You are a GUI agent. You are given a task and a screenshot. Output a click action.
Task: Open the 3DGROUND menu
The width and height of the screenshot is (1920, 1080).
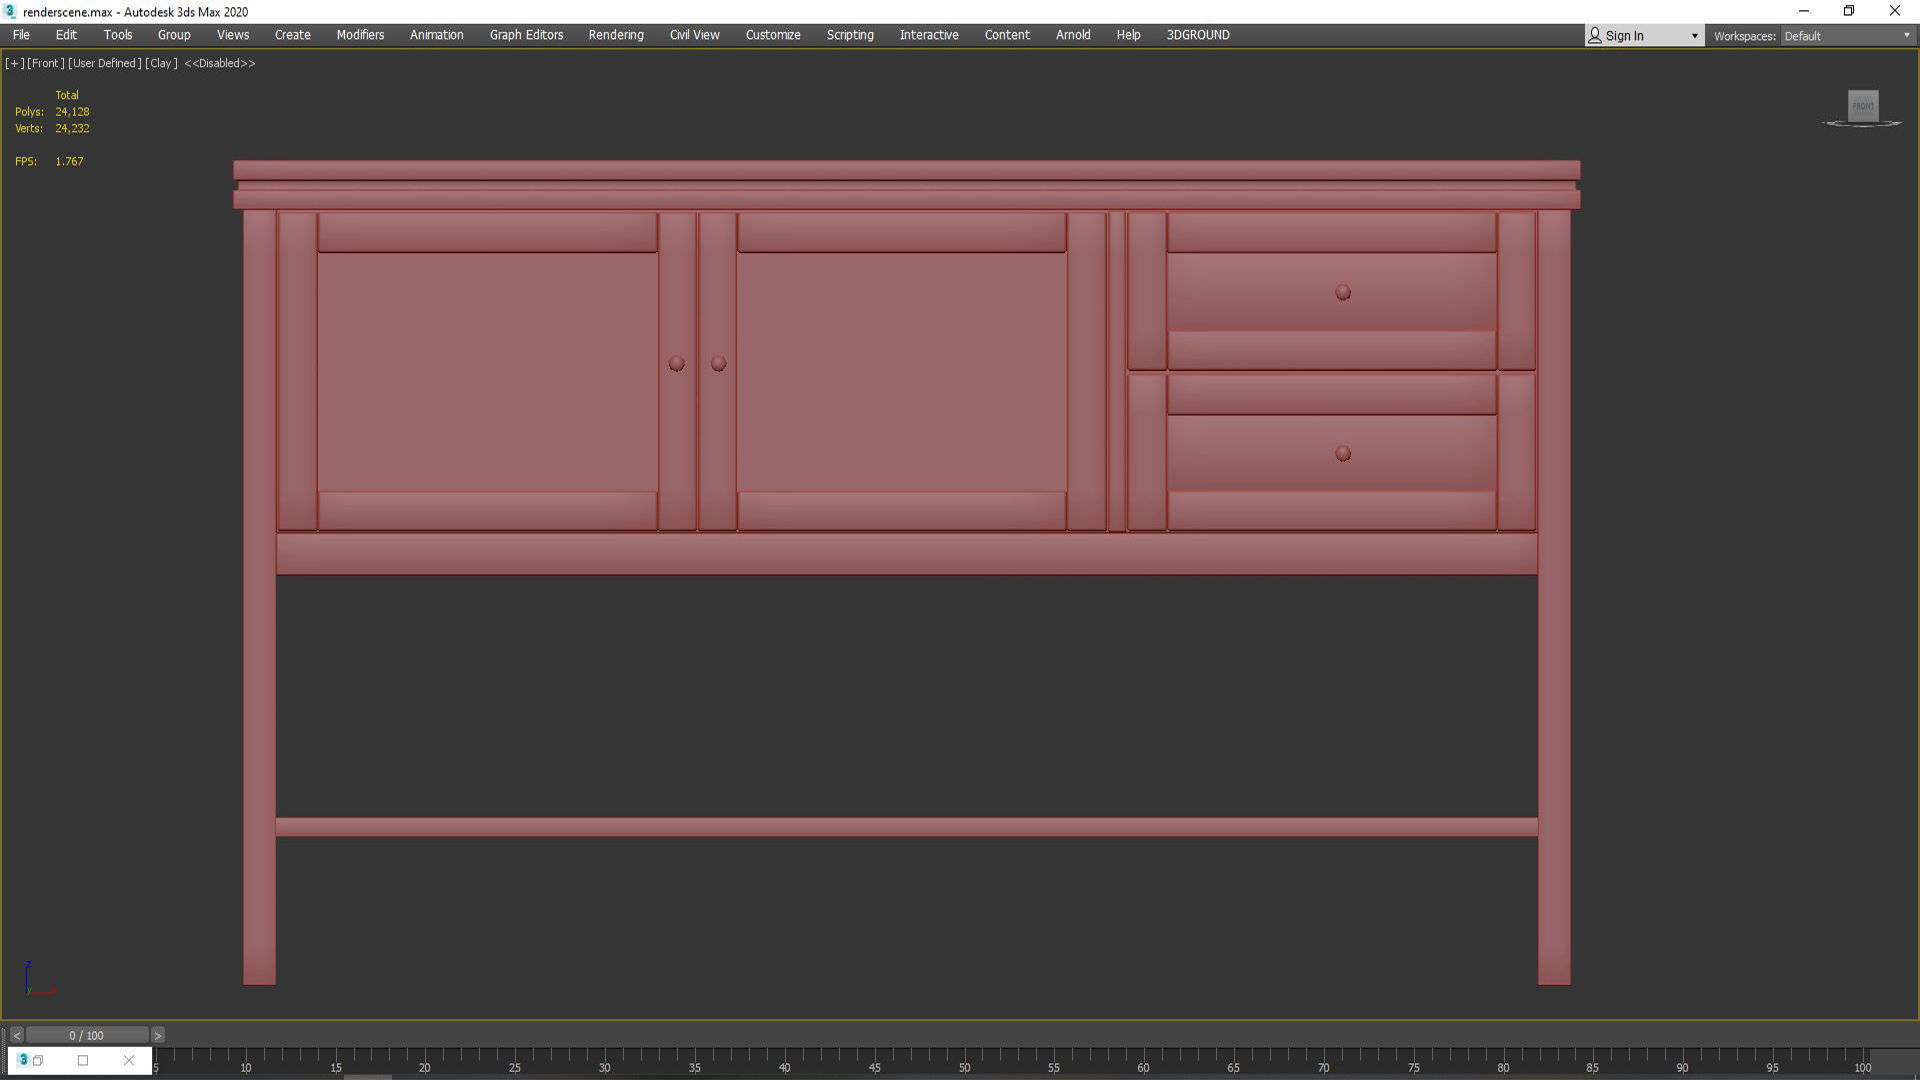pyautogui.click(x=1198, y=35)
